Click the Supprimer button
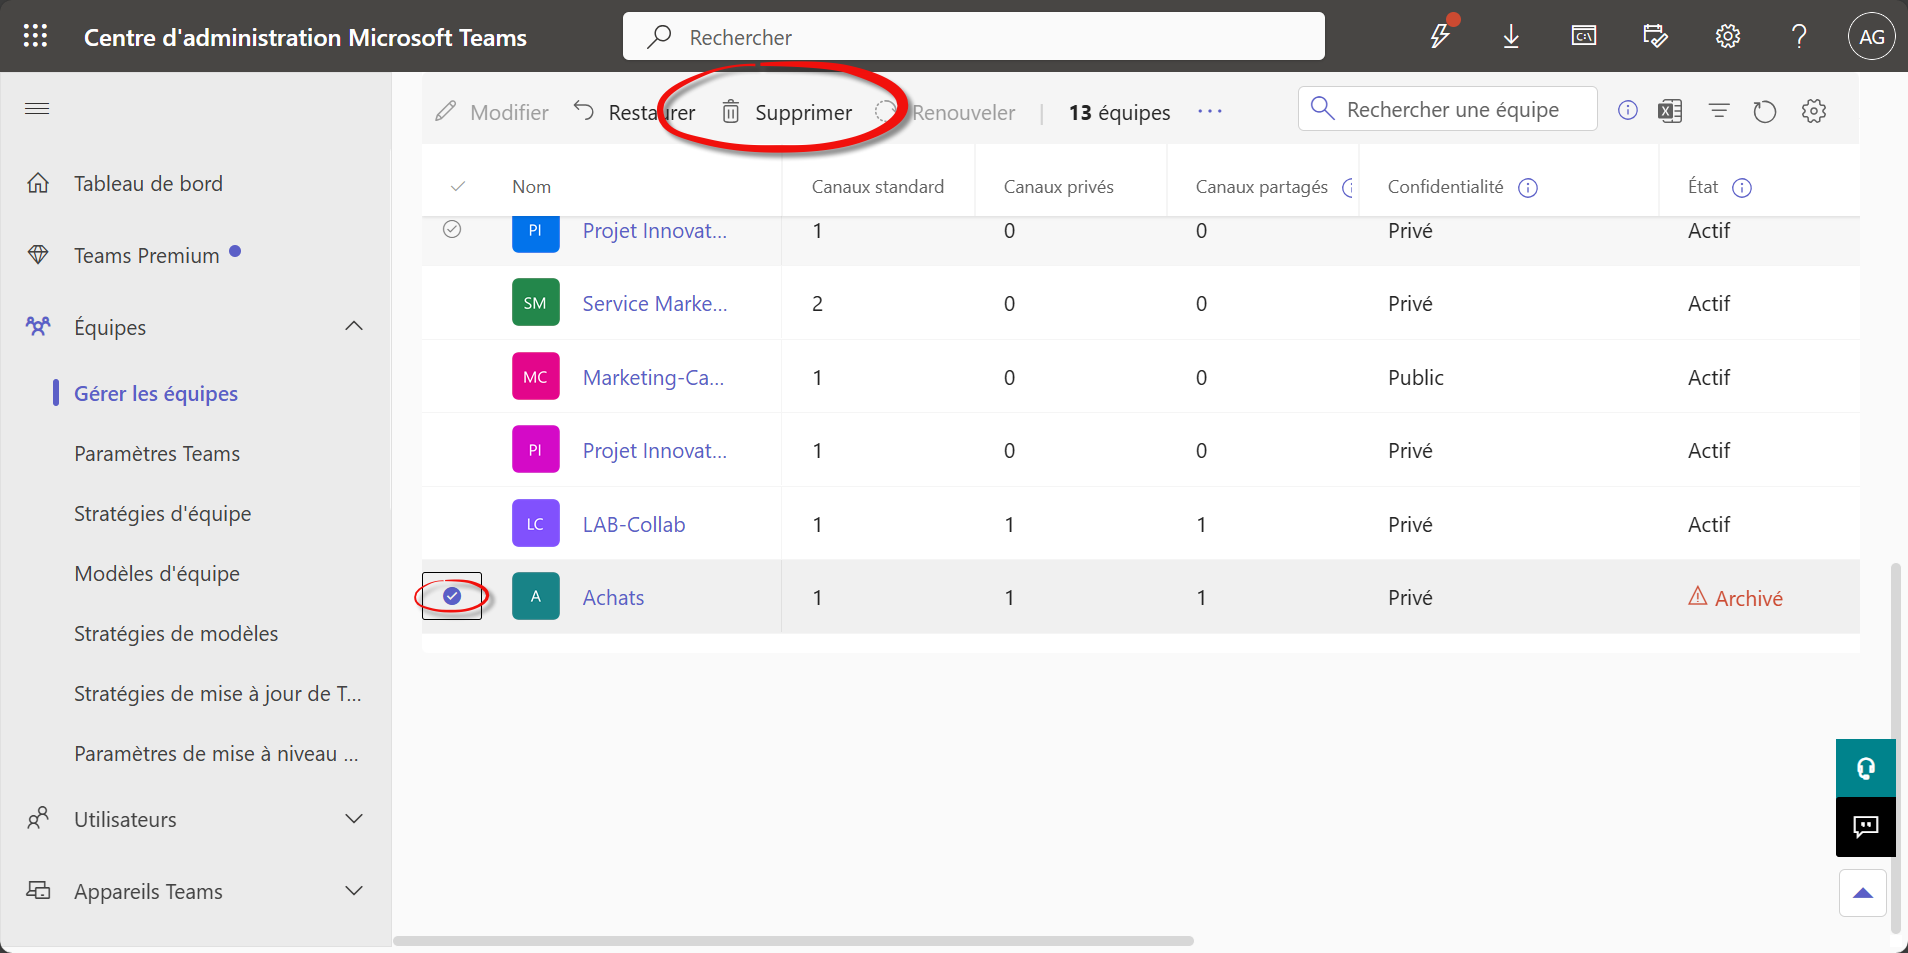The width and height of the screenshot is (1908, 953). pos(788,112)
